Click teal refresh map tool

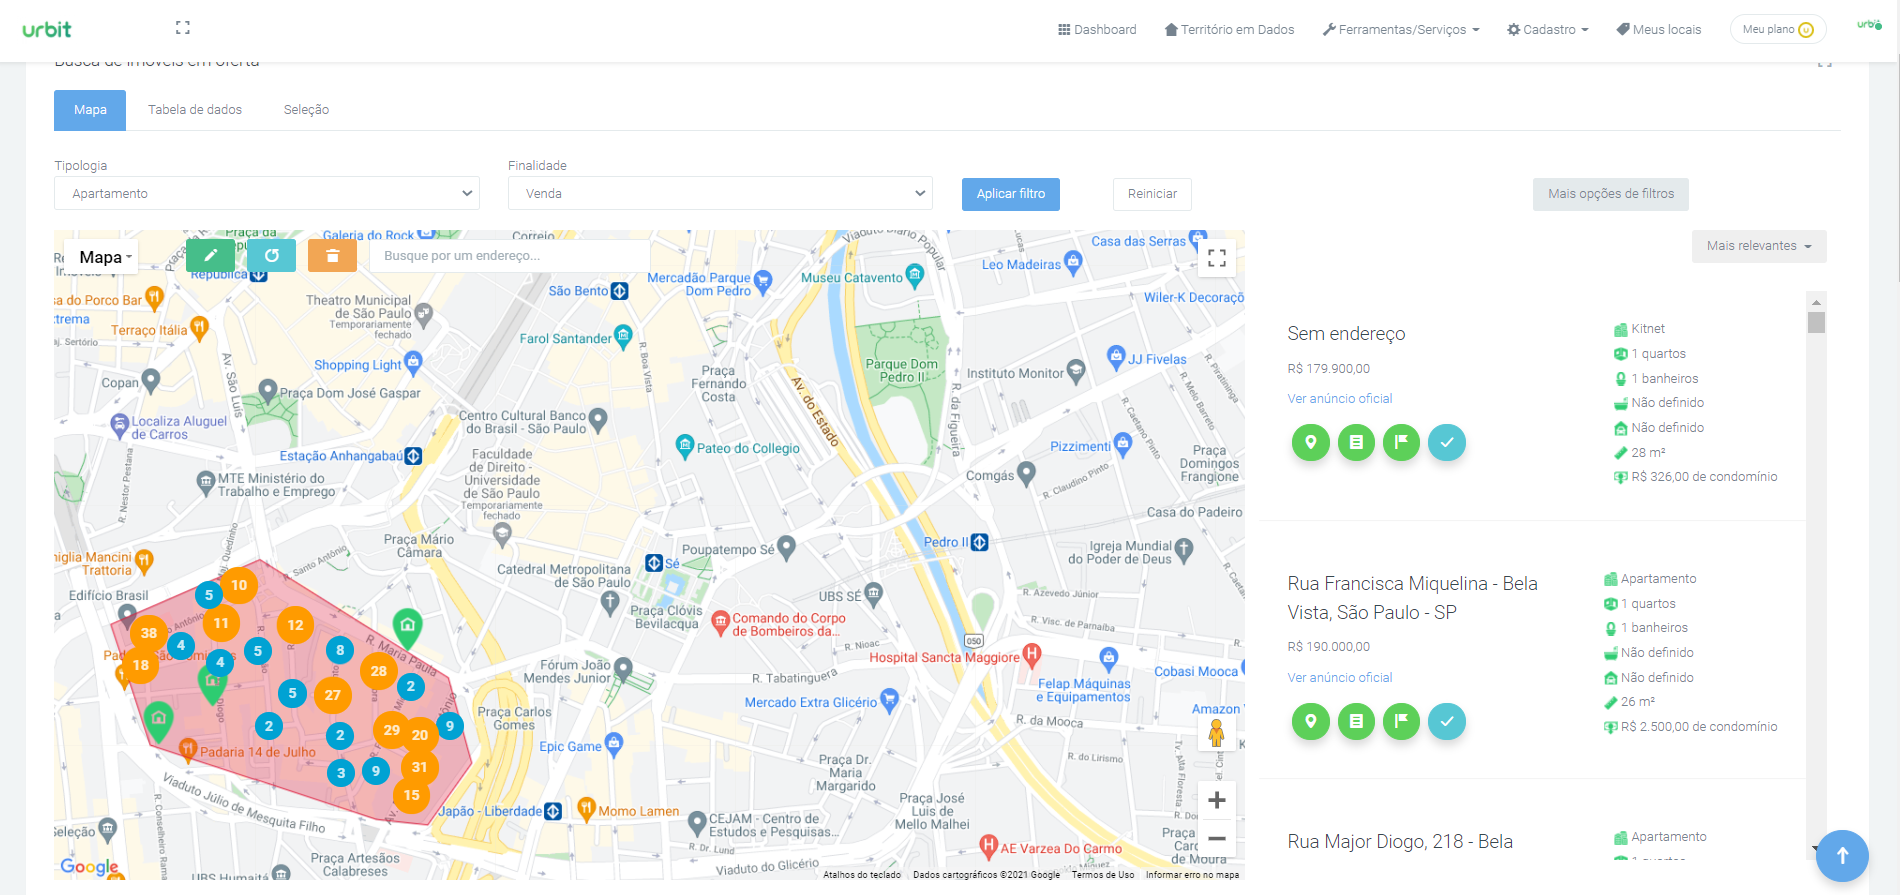pyautogui.click(x=272, y=255)
